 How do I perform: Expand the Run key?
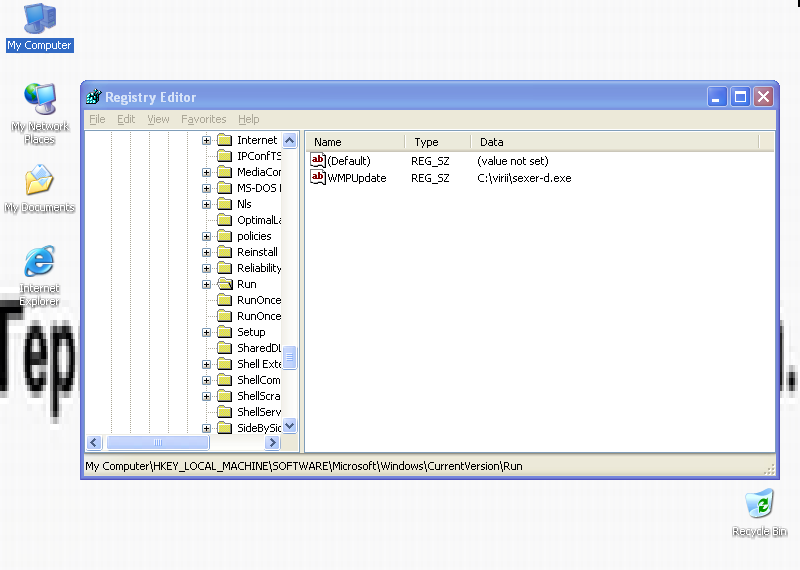(206, 284)
